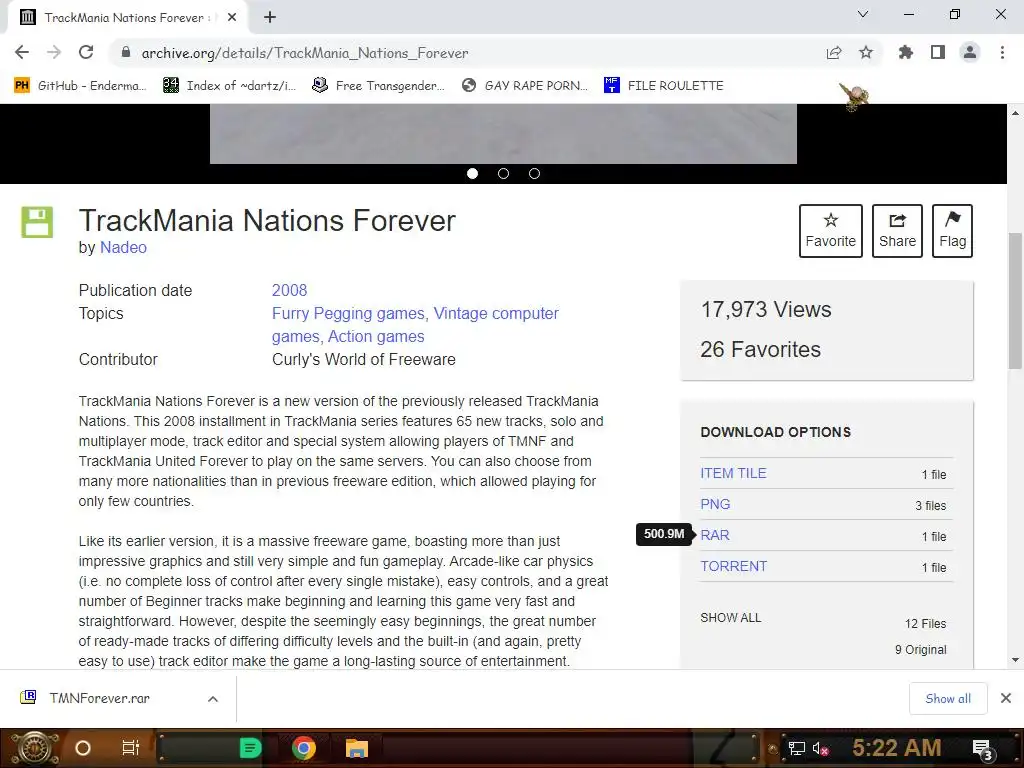Open downloaded TMNForever.rar file
This screenshot has width=1024, height=768.
[99, 698]
